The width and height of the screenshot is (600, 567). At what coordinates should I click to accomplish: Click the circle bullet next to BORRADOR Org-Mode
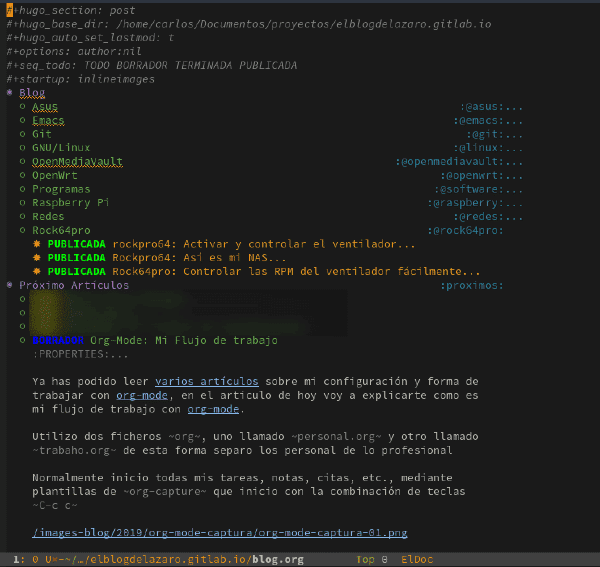tap(23, 340)
